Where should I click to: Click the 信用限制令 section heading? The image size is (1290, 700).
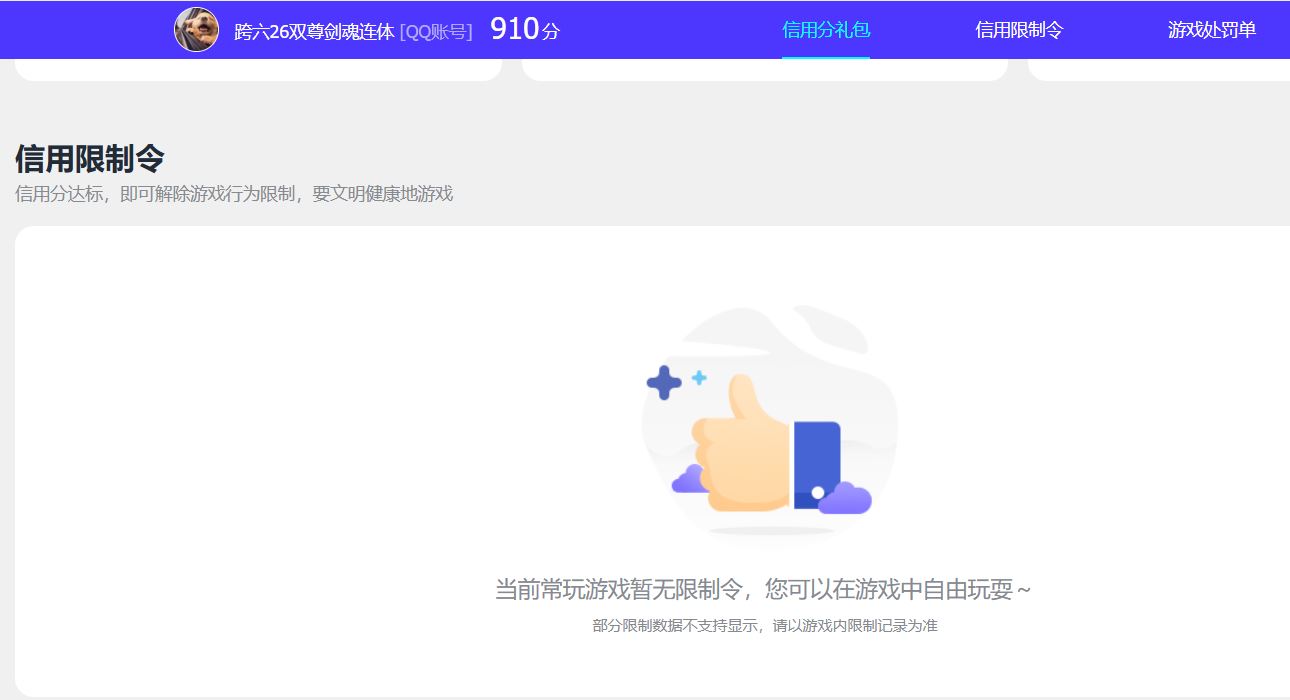tap(89, 158)
